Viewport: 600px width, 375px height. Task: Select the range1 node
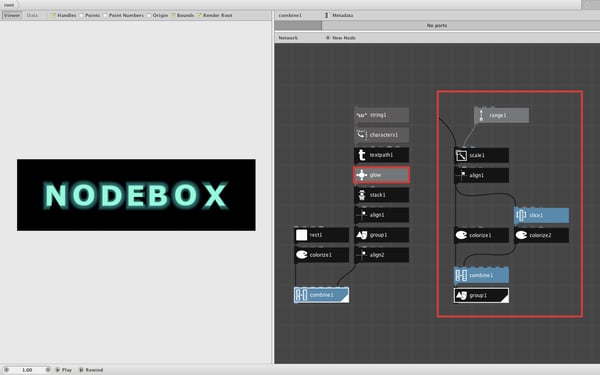click(502, 115)
